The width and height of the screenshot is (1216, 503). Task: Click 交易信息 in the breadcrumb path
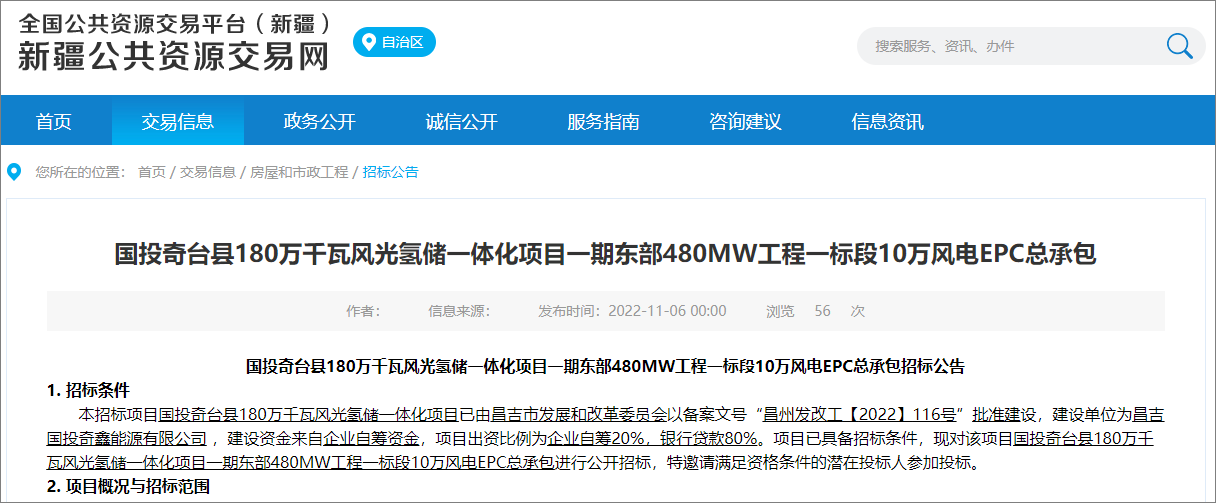point(208,172)
